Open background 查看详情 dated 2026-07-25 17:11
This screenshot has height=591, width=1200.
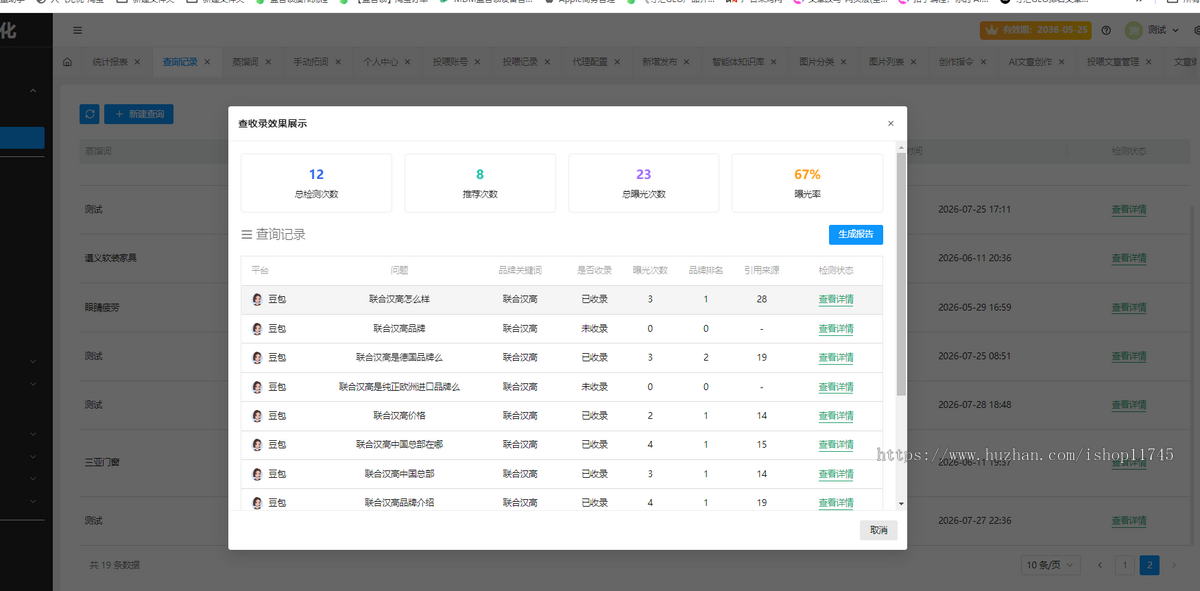(x=1129, y=210)
